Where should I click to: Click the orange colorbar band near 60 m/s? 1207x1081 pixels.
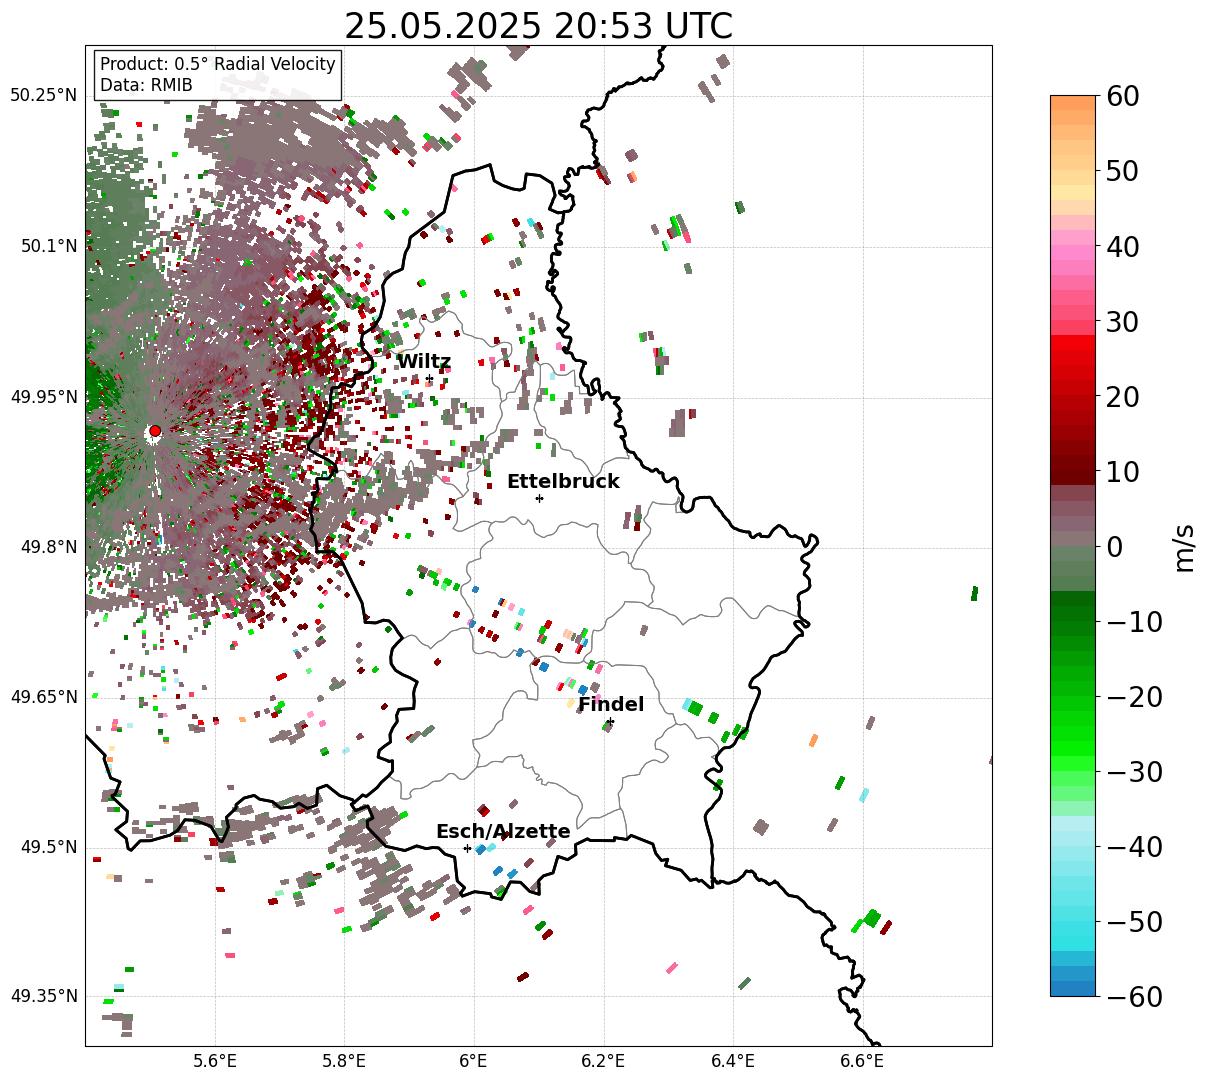click(1073, 103)
